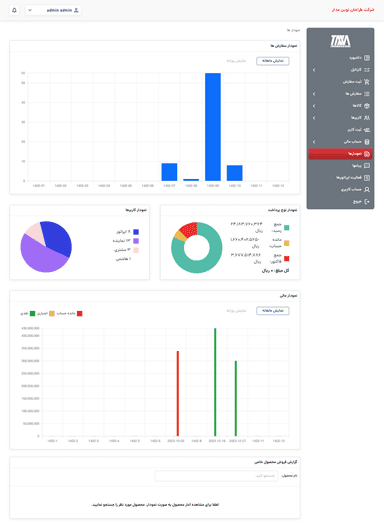The image size is (384, 524).
Task: Expand the Kartabl submenu chevron
Action: click(314, 70)
